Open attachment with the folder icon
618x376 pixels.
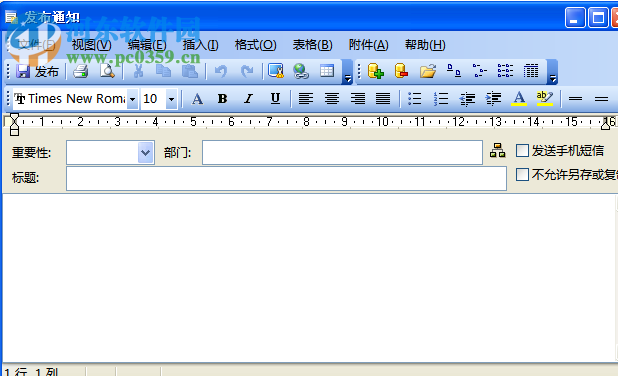428,71
